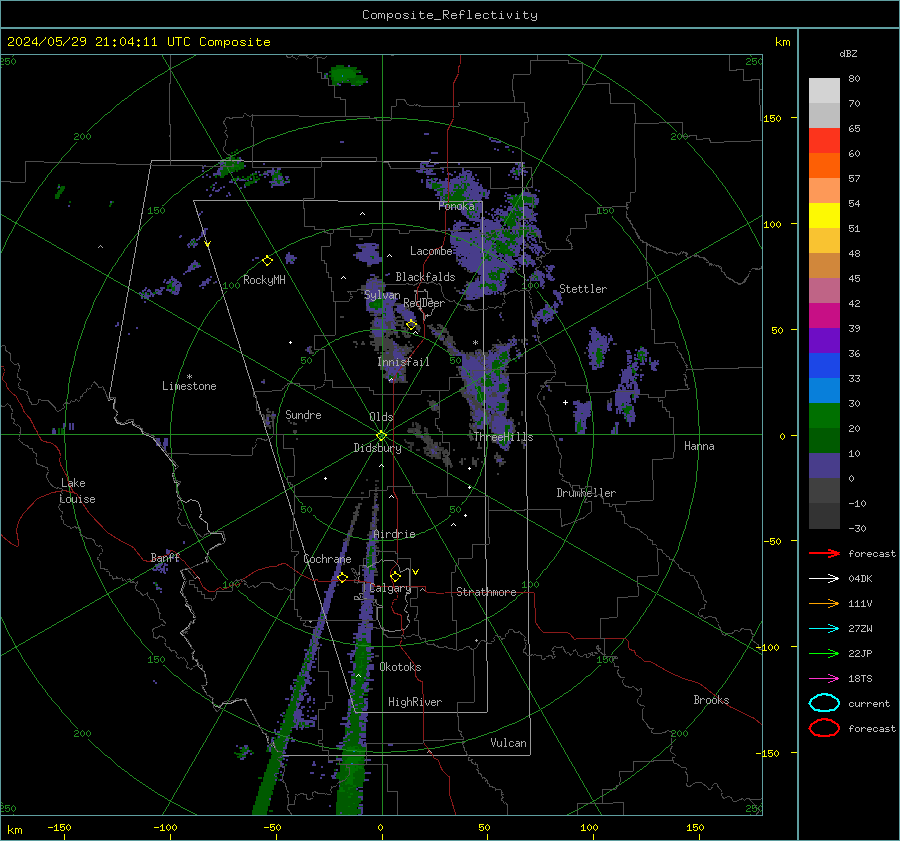Click the red forecast arrow legend icon
Image resolution: width=900 pixels, height=841 pixels.
pos(824,553)
